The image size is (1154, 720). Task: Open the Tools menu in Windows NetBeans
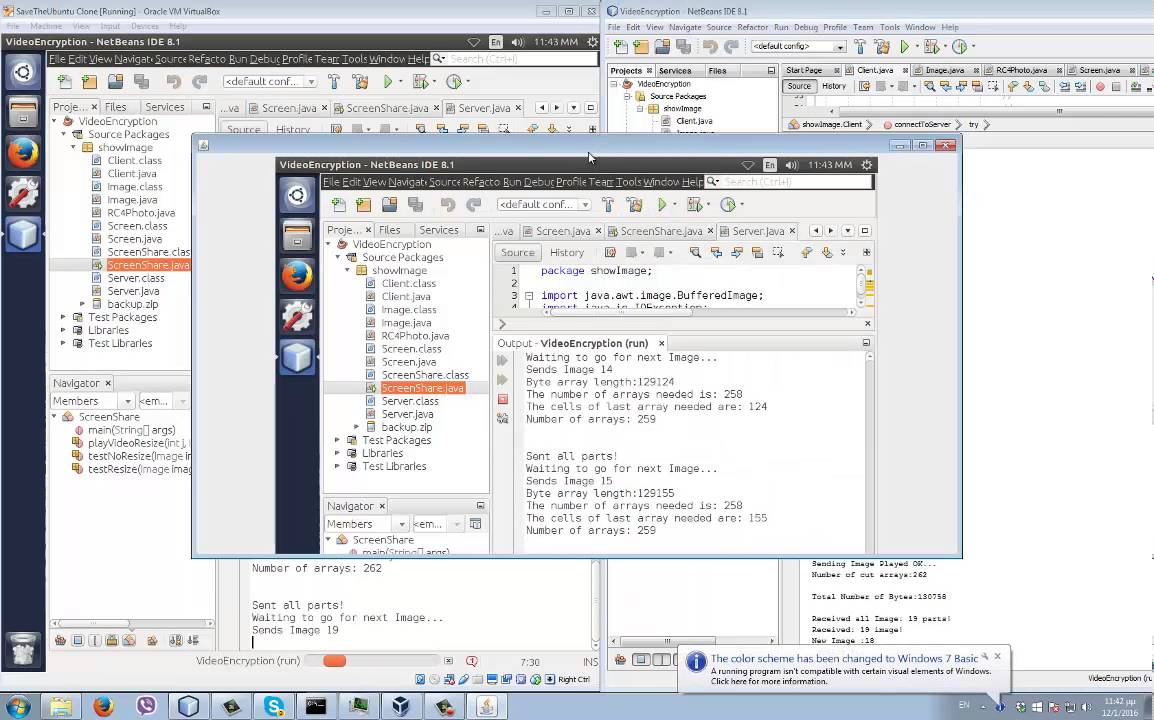[890, 27]
